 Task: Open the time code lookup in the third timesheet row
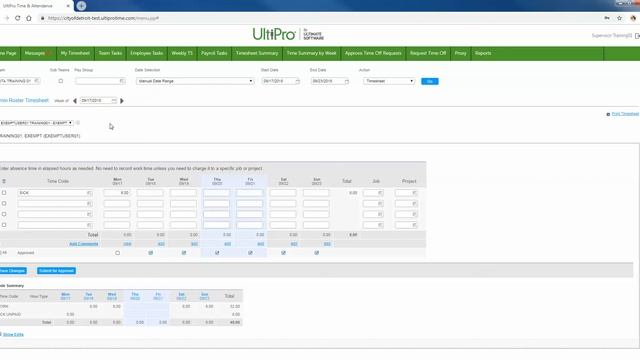pos(89,214)
